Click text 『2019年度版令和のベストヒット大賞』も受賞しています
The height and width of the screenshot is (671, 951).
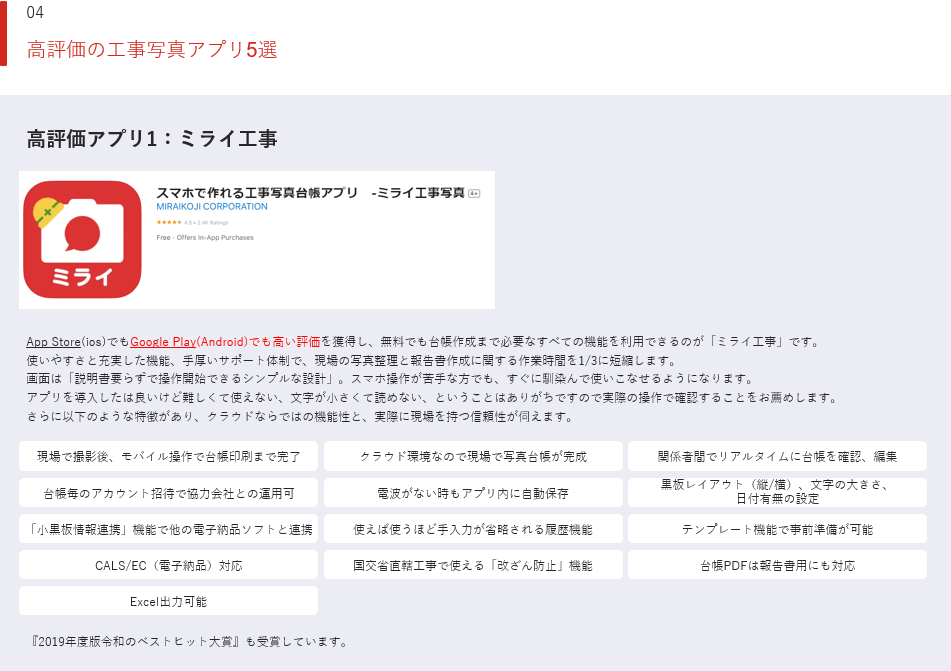(189, 642)
